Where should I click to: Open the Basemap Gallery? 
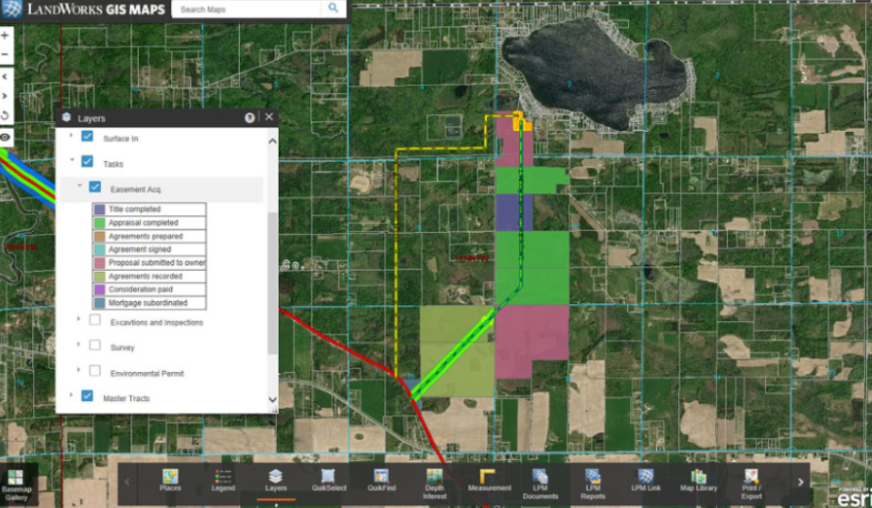[x=16, y=485]
